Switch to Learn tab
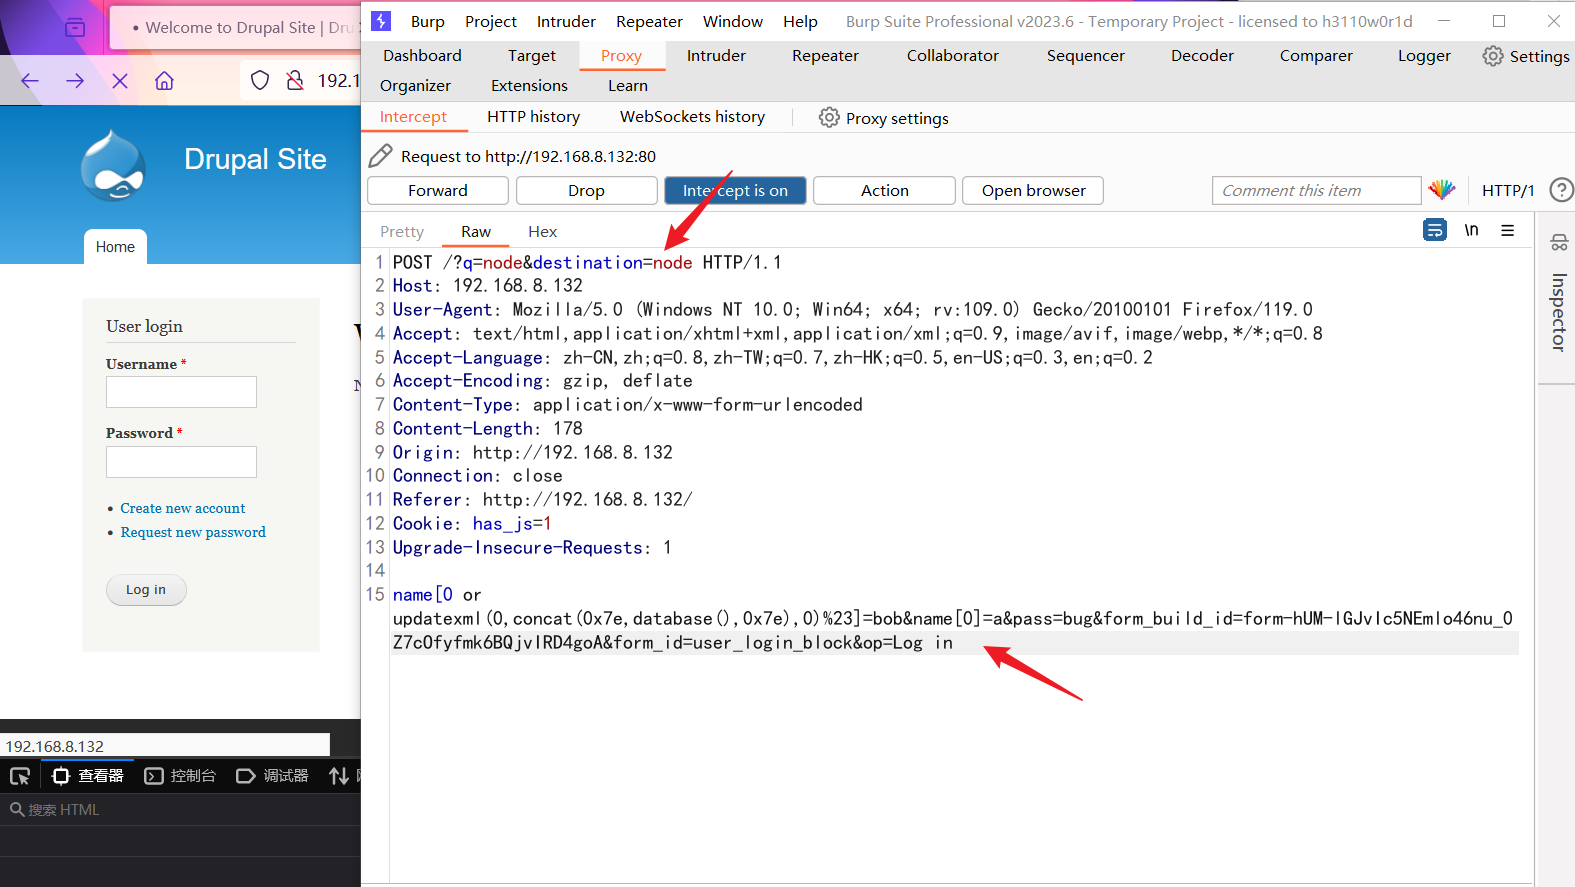Screen dimensions: 1575x887 [628, 86]
